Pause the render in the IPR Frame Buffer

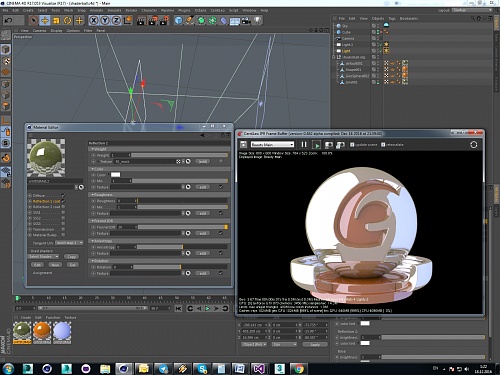point(304,144)
